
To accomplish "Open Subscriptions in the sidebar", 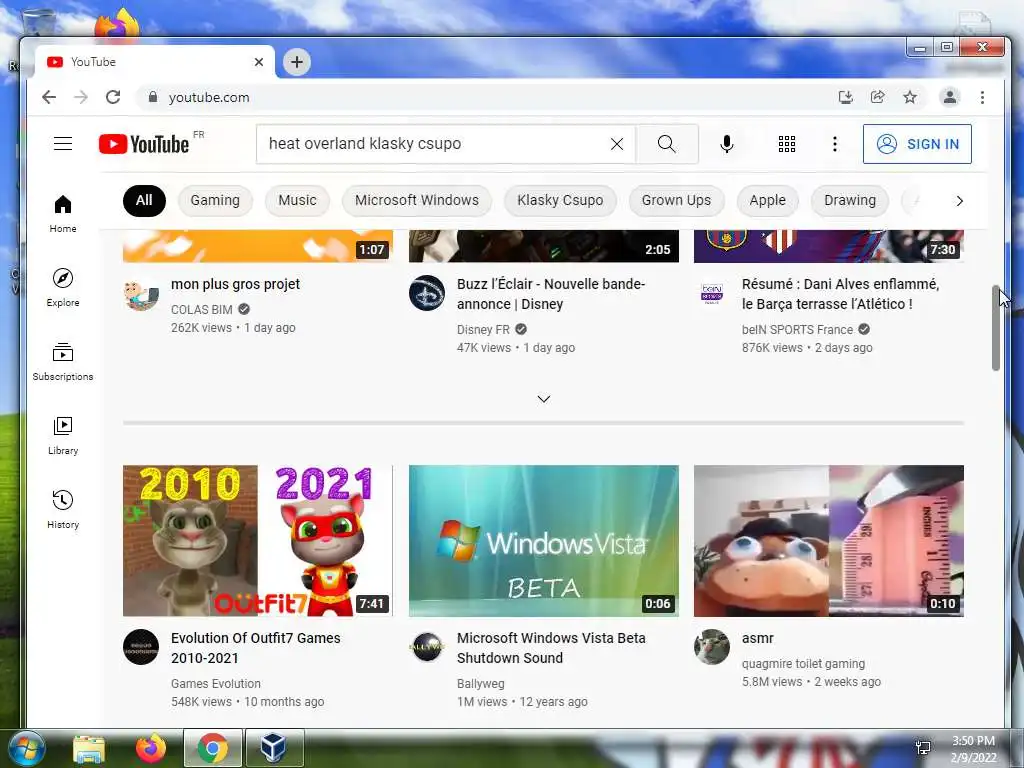I will click(63, 362).
